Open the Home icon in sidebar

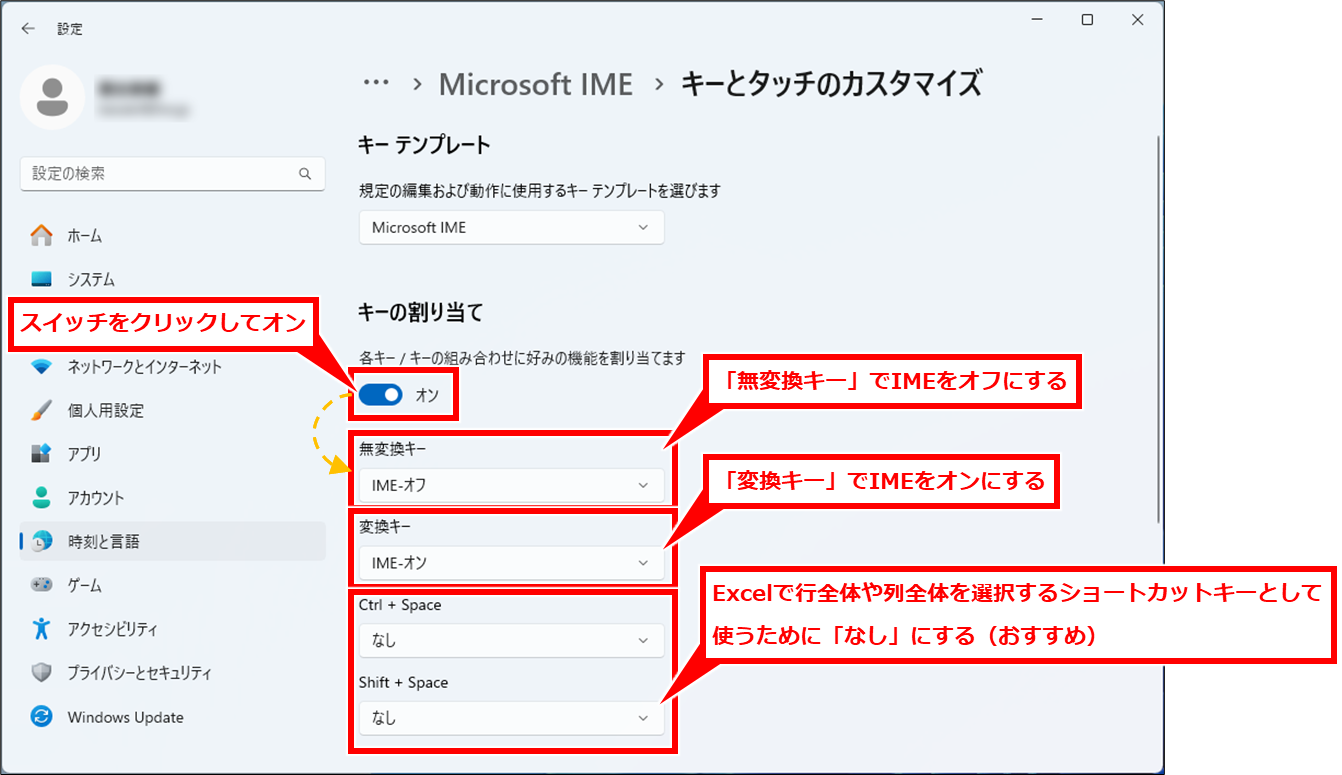[41, 236]
